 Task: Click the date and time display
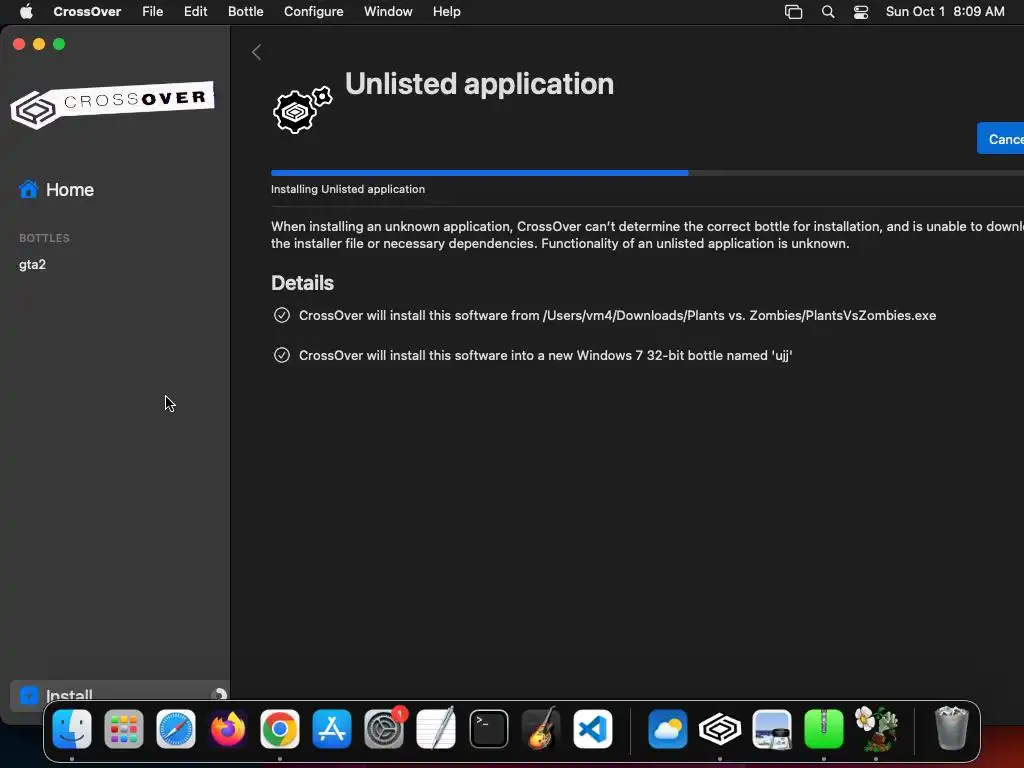(x=945, y=12)
